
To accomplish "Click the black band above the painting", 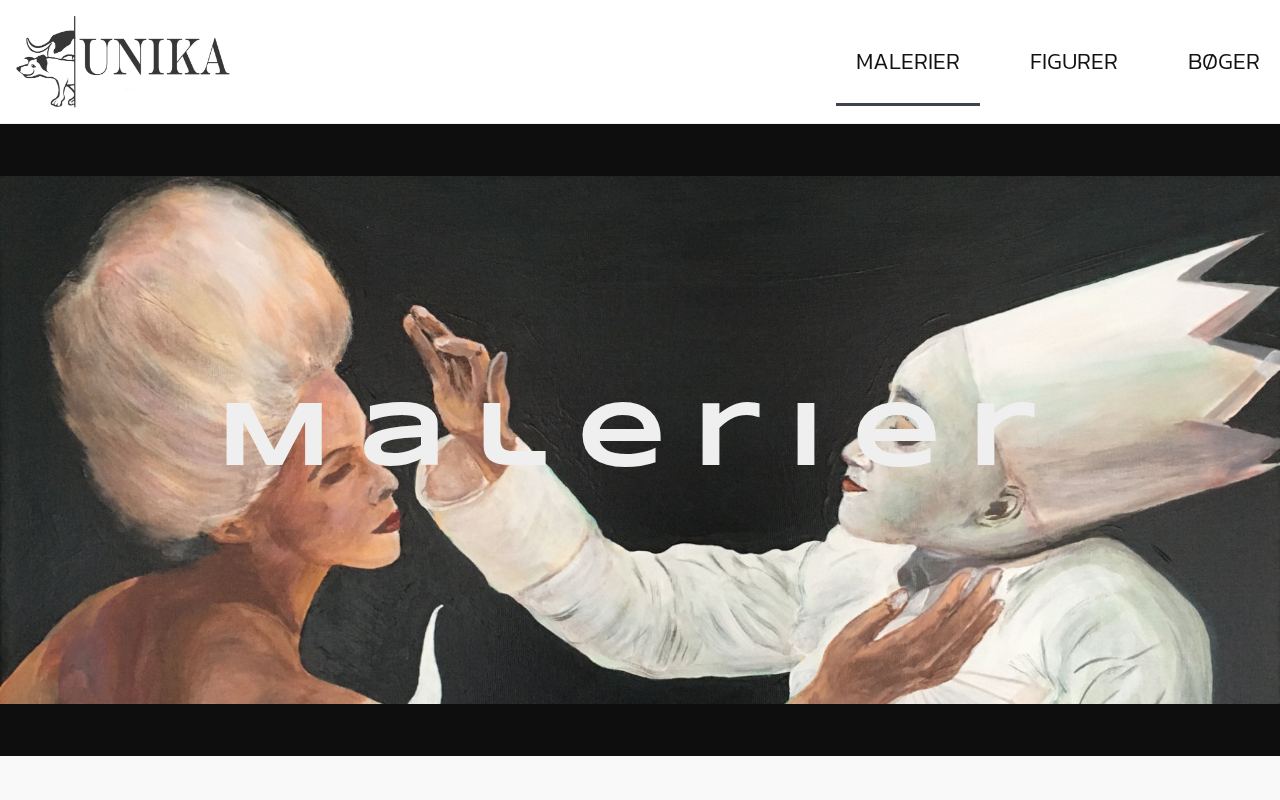I will pyautogui.click(x=640, y=150).
